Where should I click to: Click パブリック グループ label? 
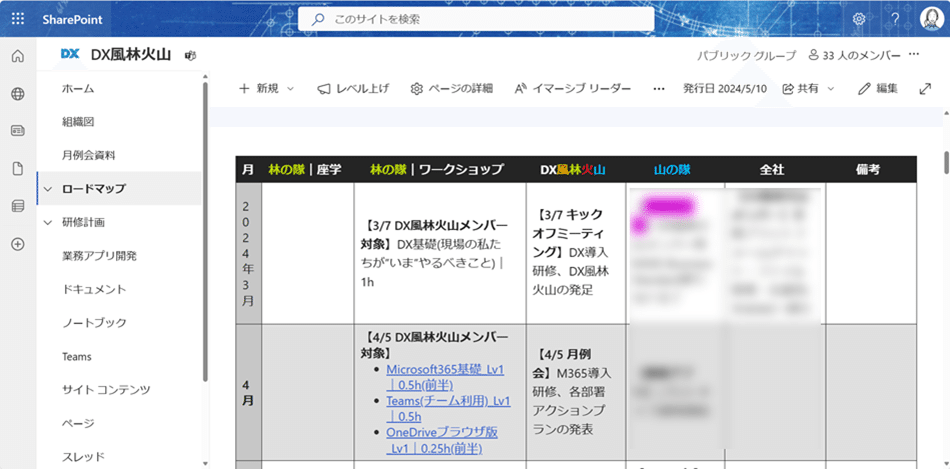[746, 55]
